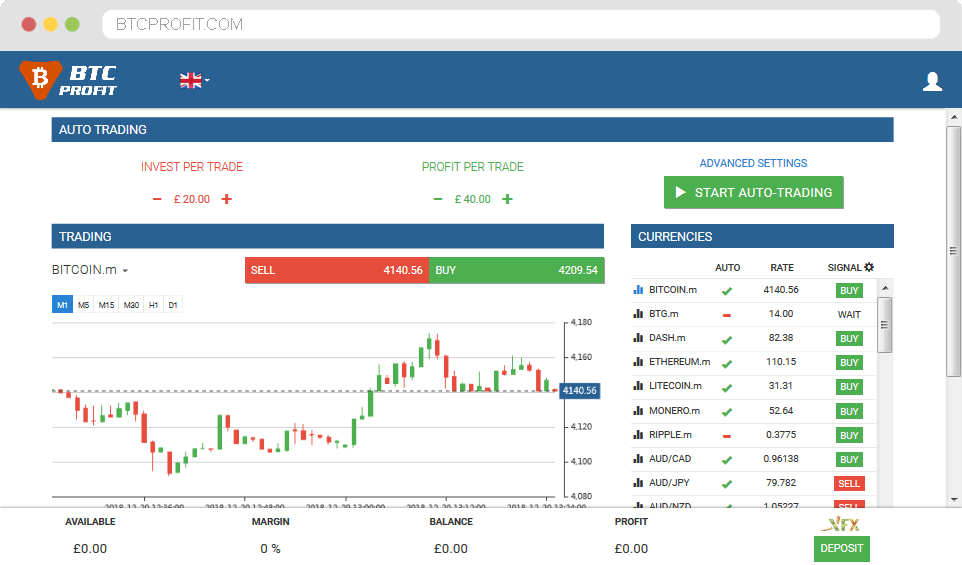Image resolution: width=962 pixels, height=565 pixels.
Task: Click the green BUY 4209.54 button
Action: coord(517,271)
